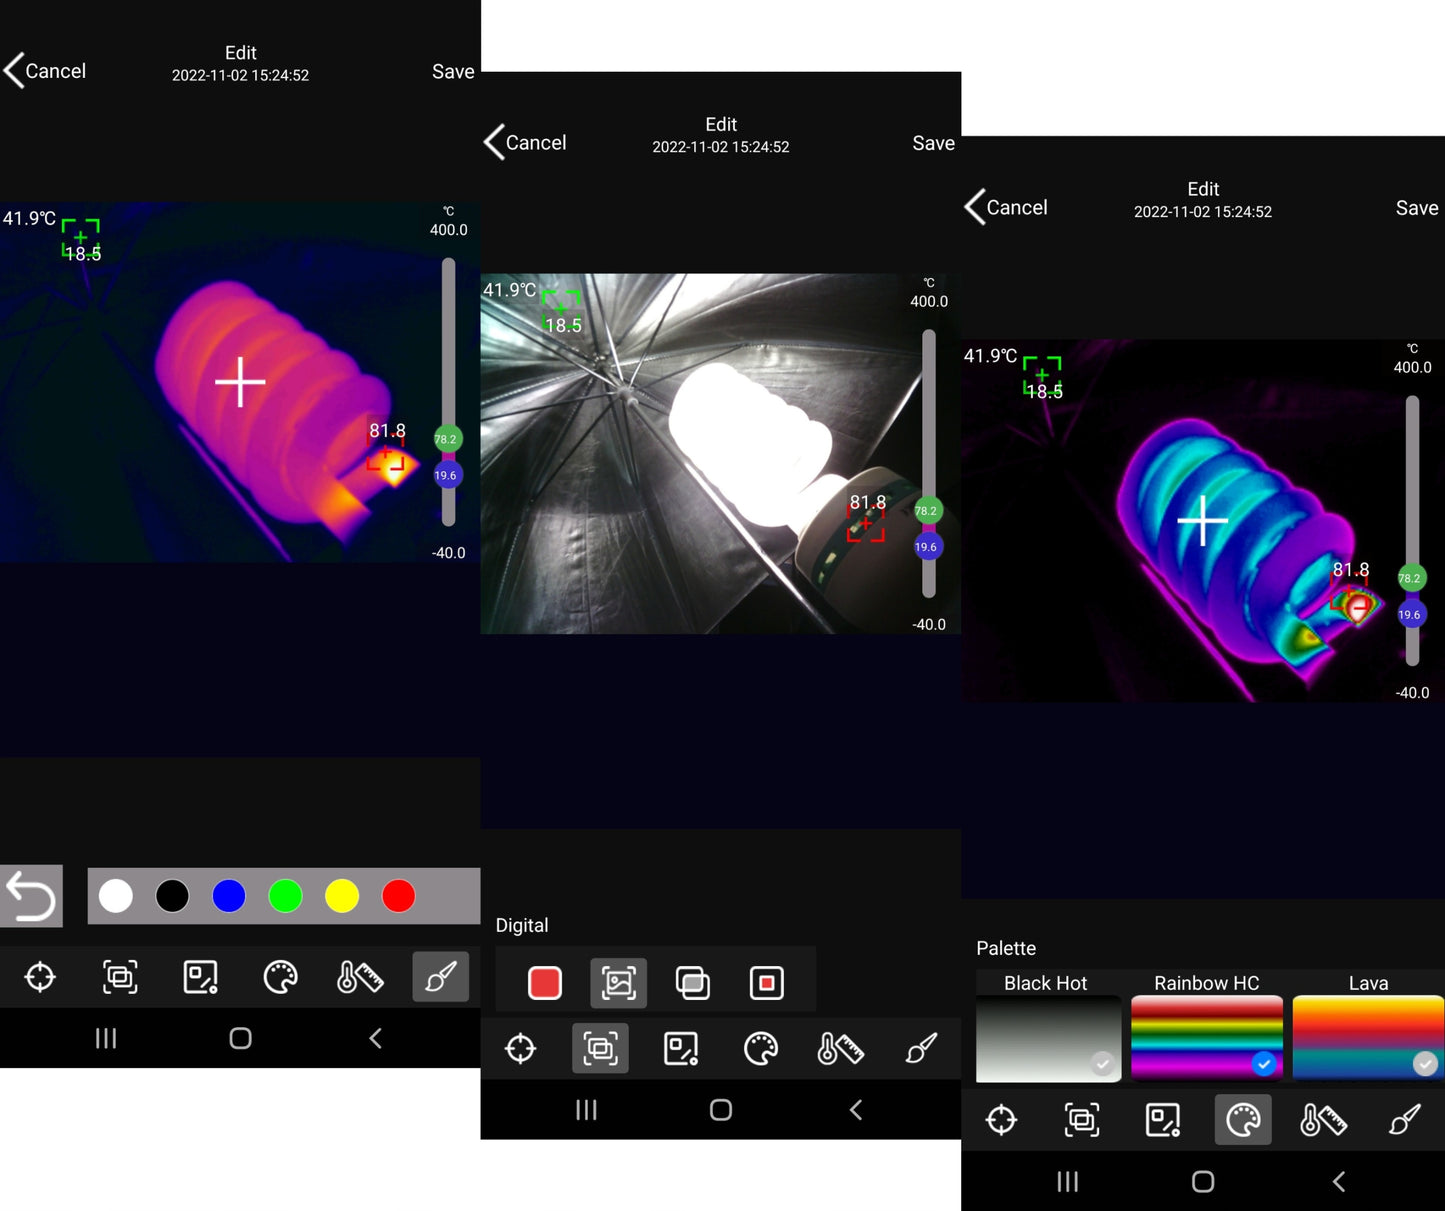Select the Rainbow HC palette
This screenshot has height=1211, width=1445.
click(1206, 1037)
